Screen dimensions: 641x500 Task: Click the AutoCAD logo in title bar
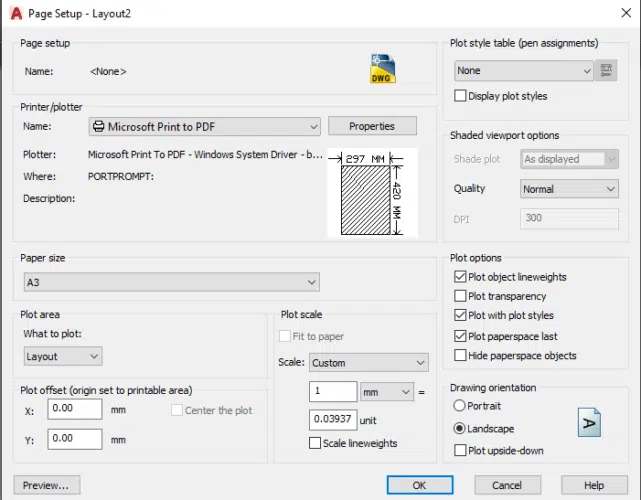click(x=16, y=13)
